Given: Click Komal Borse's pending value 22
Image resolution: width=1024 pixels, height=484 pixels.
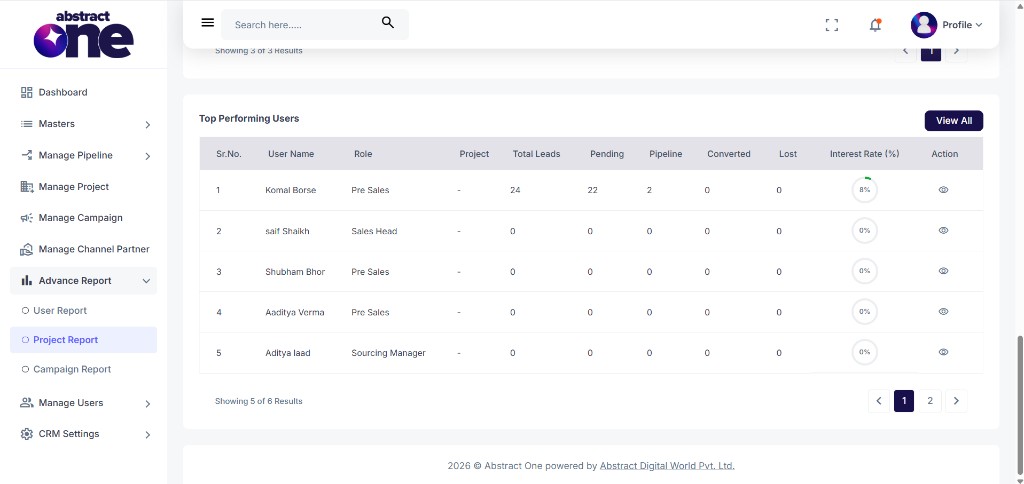Looking at the screenshot, I should coord(592,191).
